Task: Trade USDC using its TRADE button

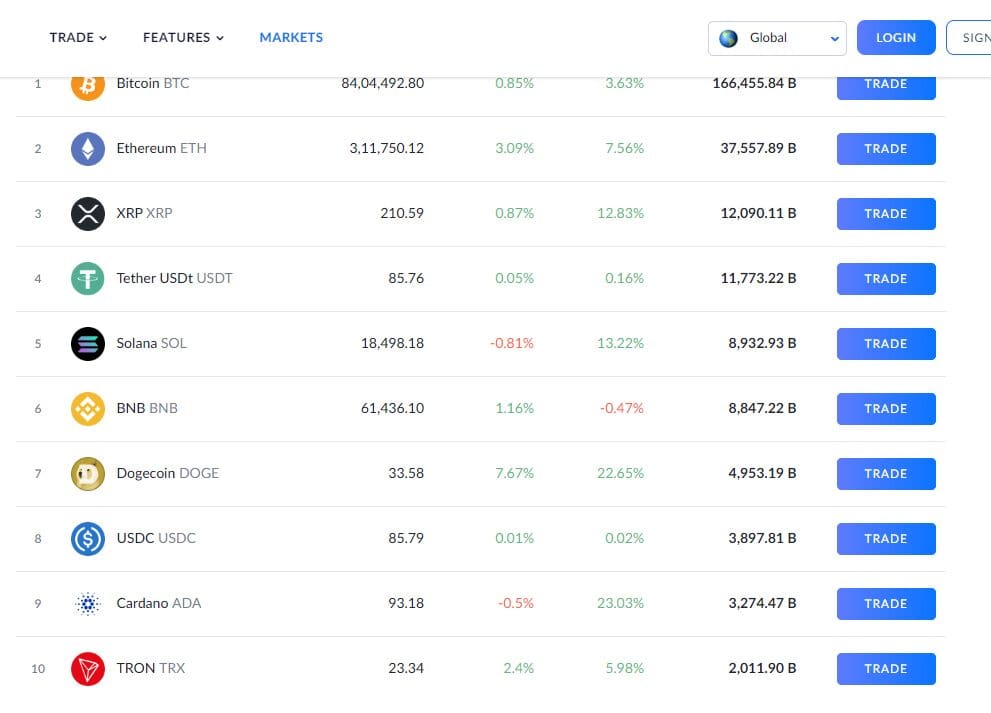Action: 886,539
